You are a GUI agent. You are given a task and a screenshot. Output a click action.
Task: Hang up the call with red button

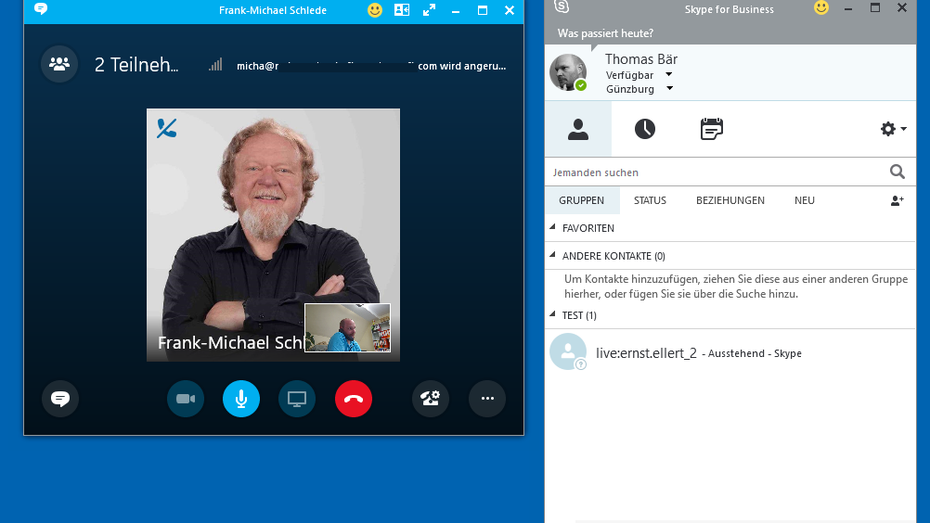coord(353,399)
